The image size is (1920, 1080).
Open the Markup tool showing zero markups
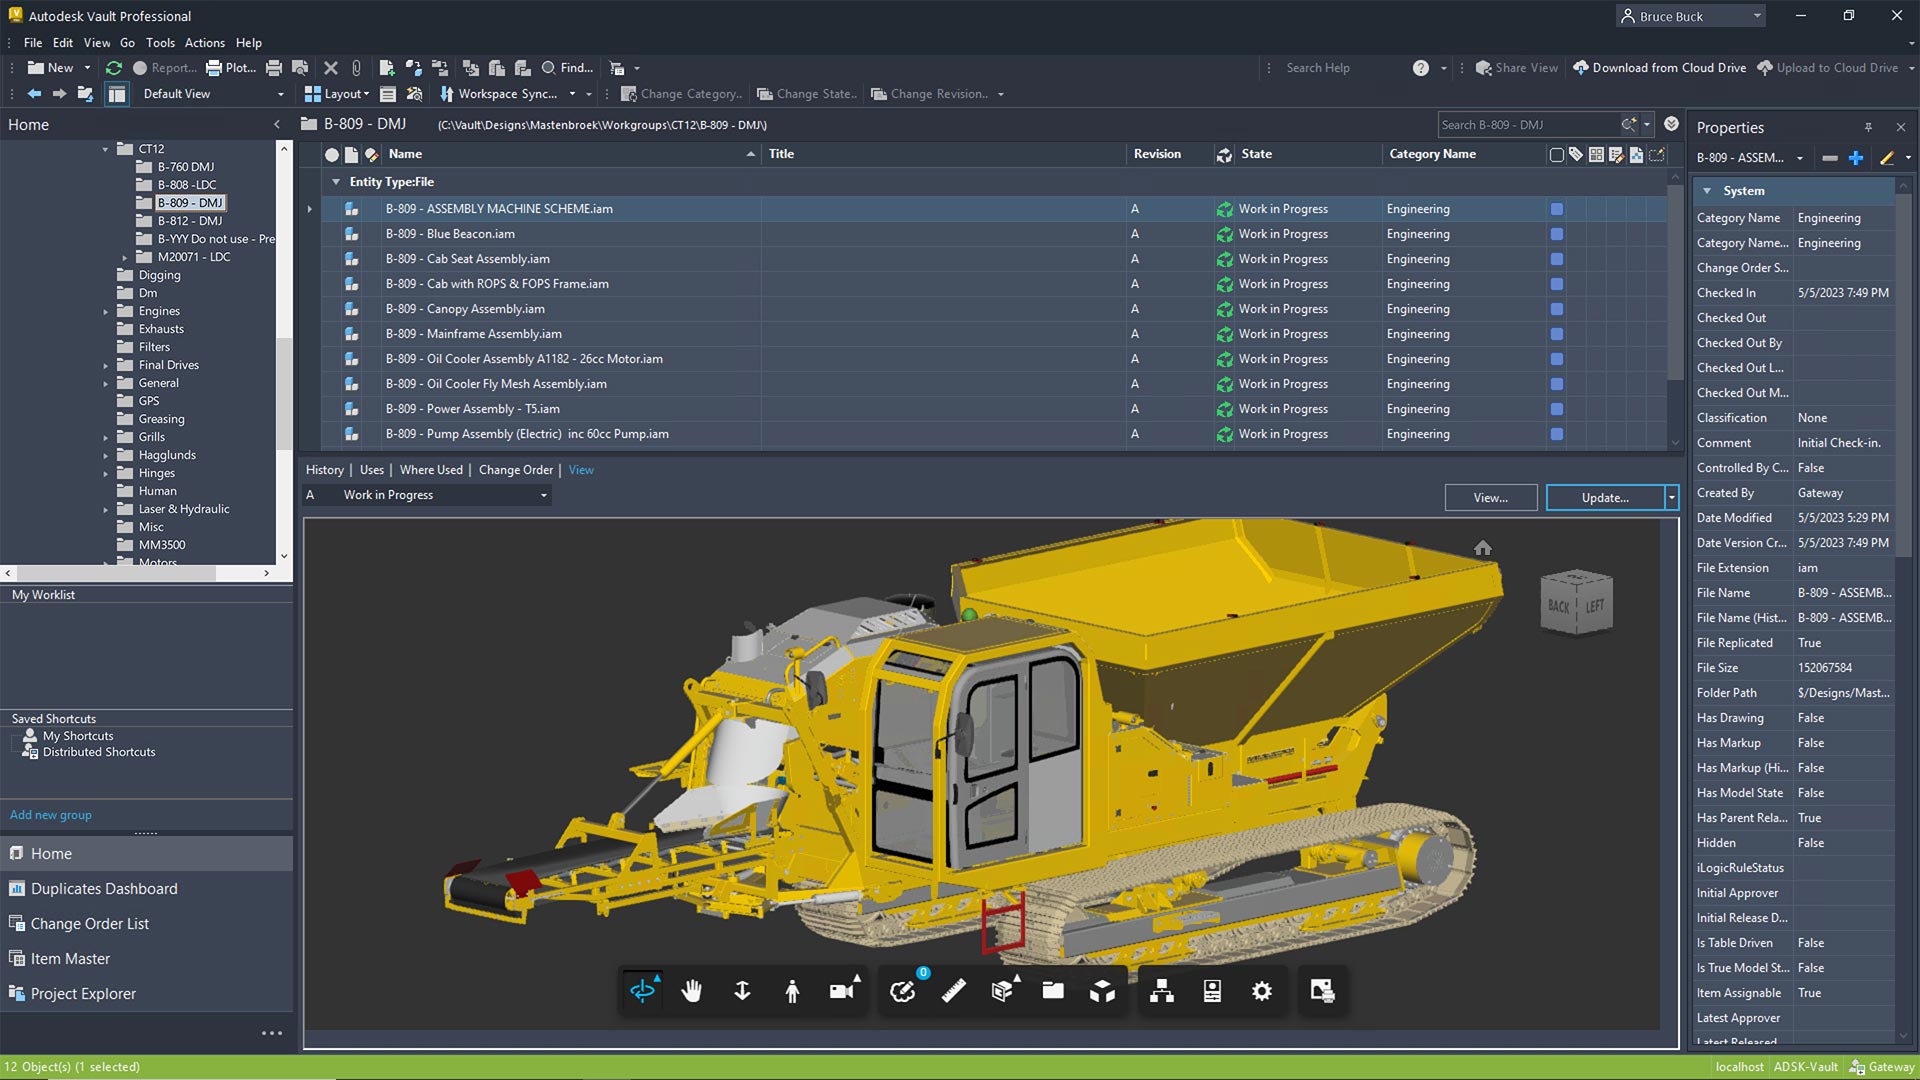(x=903, y=991)
